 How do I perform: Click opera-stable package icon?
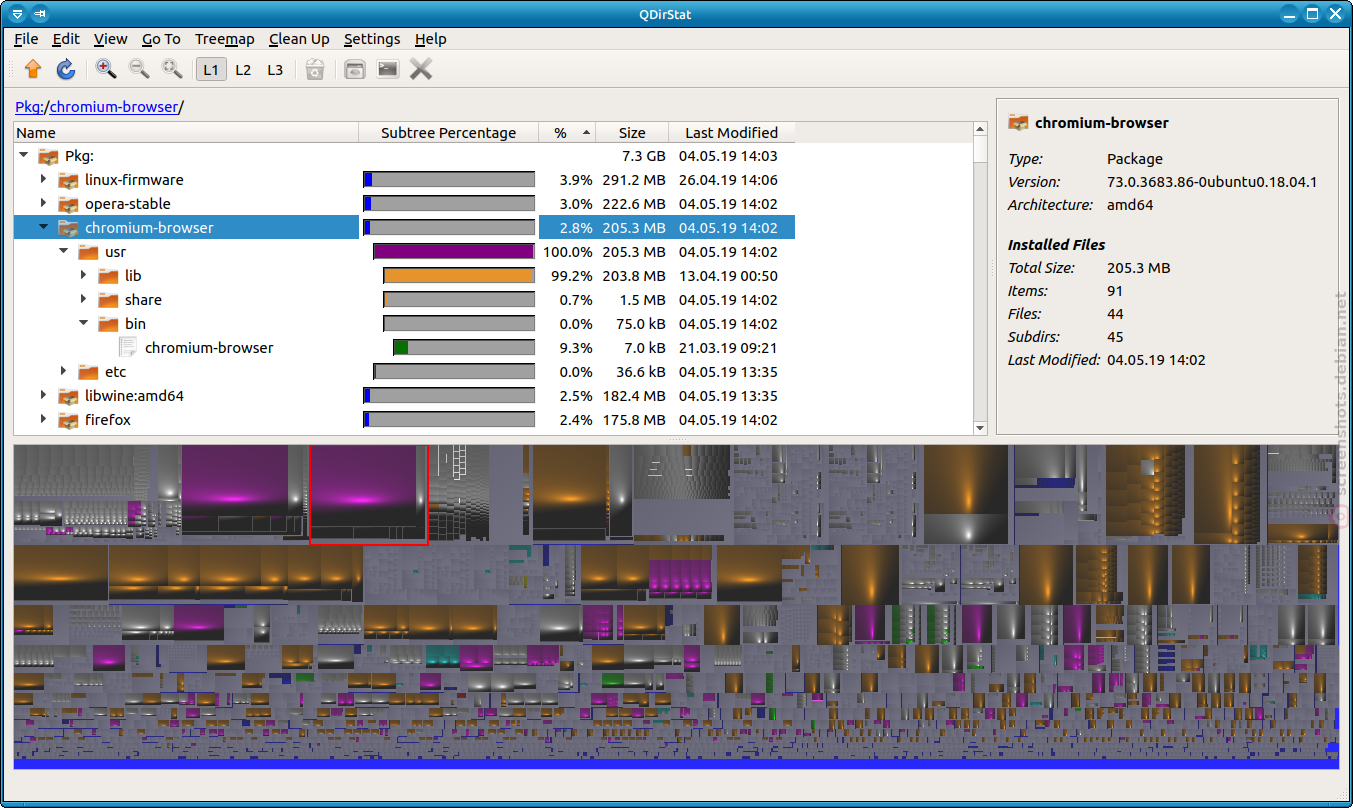[68, 204]
